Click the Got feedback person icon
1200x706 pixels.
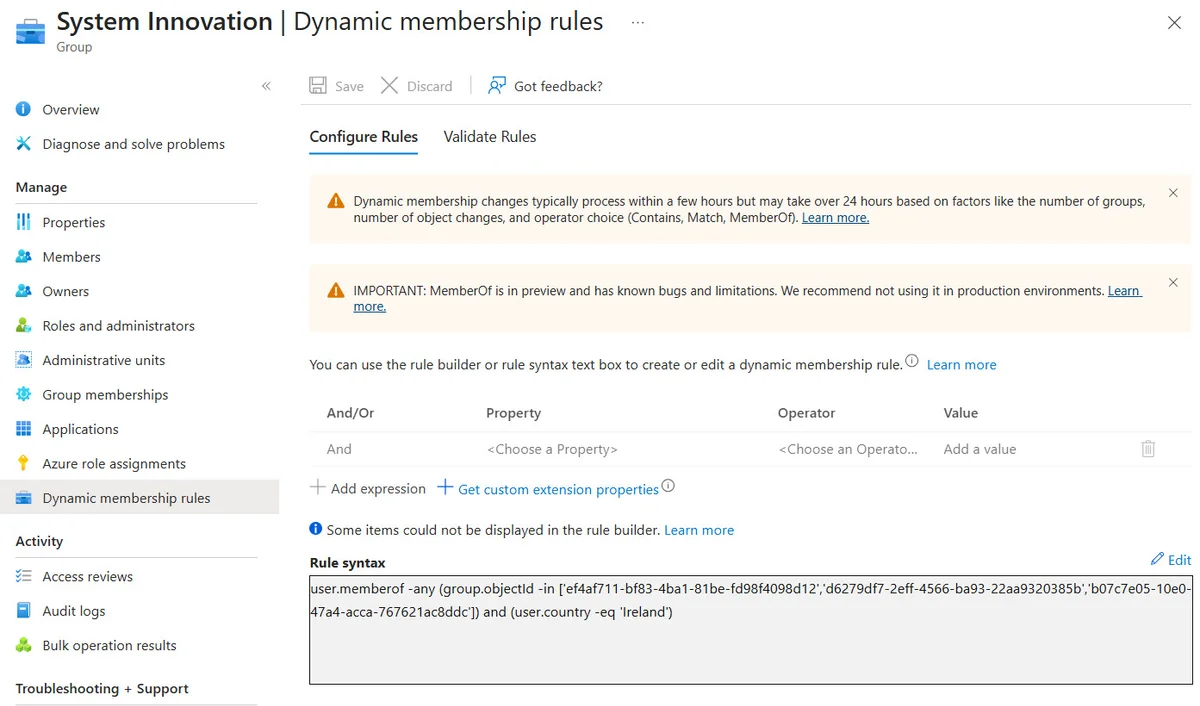(496, 86)
